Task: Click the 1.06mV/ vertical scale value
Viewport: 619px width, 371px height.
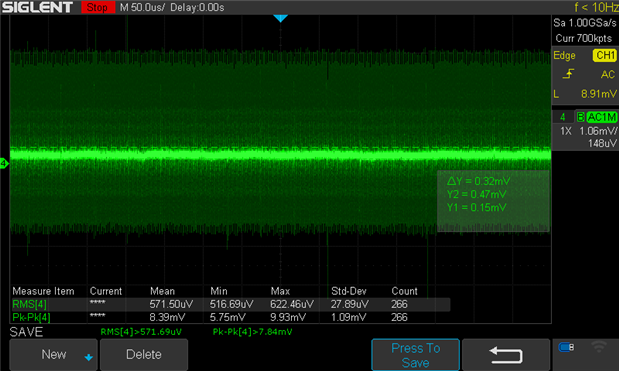Action: point(598,131)
